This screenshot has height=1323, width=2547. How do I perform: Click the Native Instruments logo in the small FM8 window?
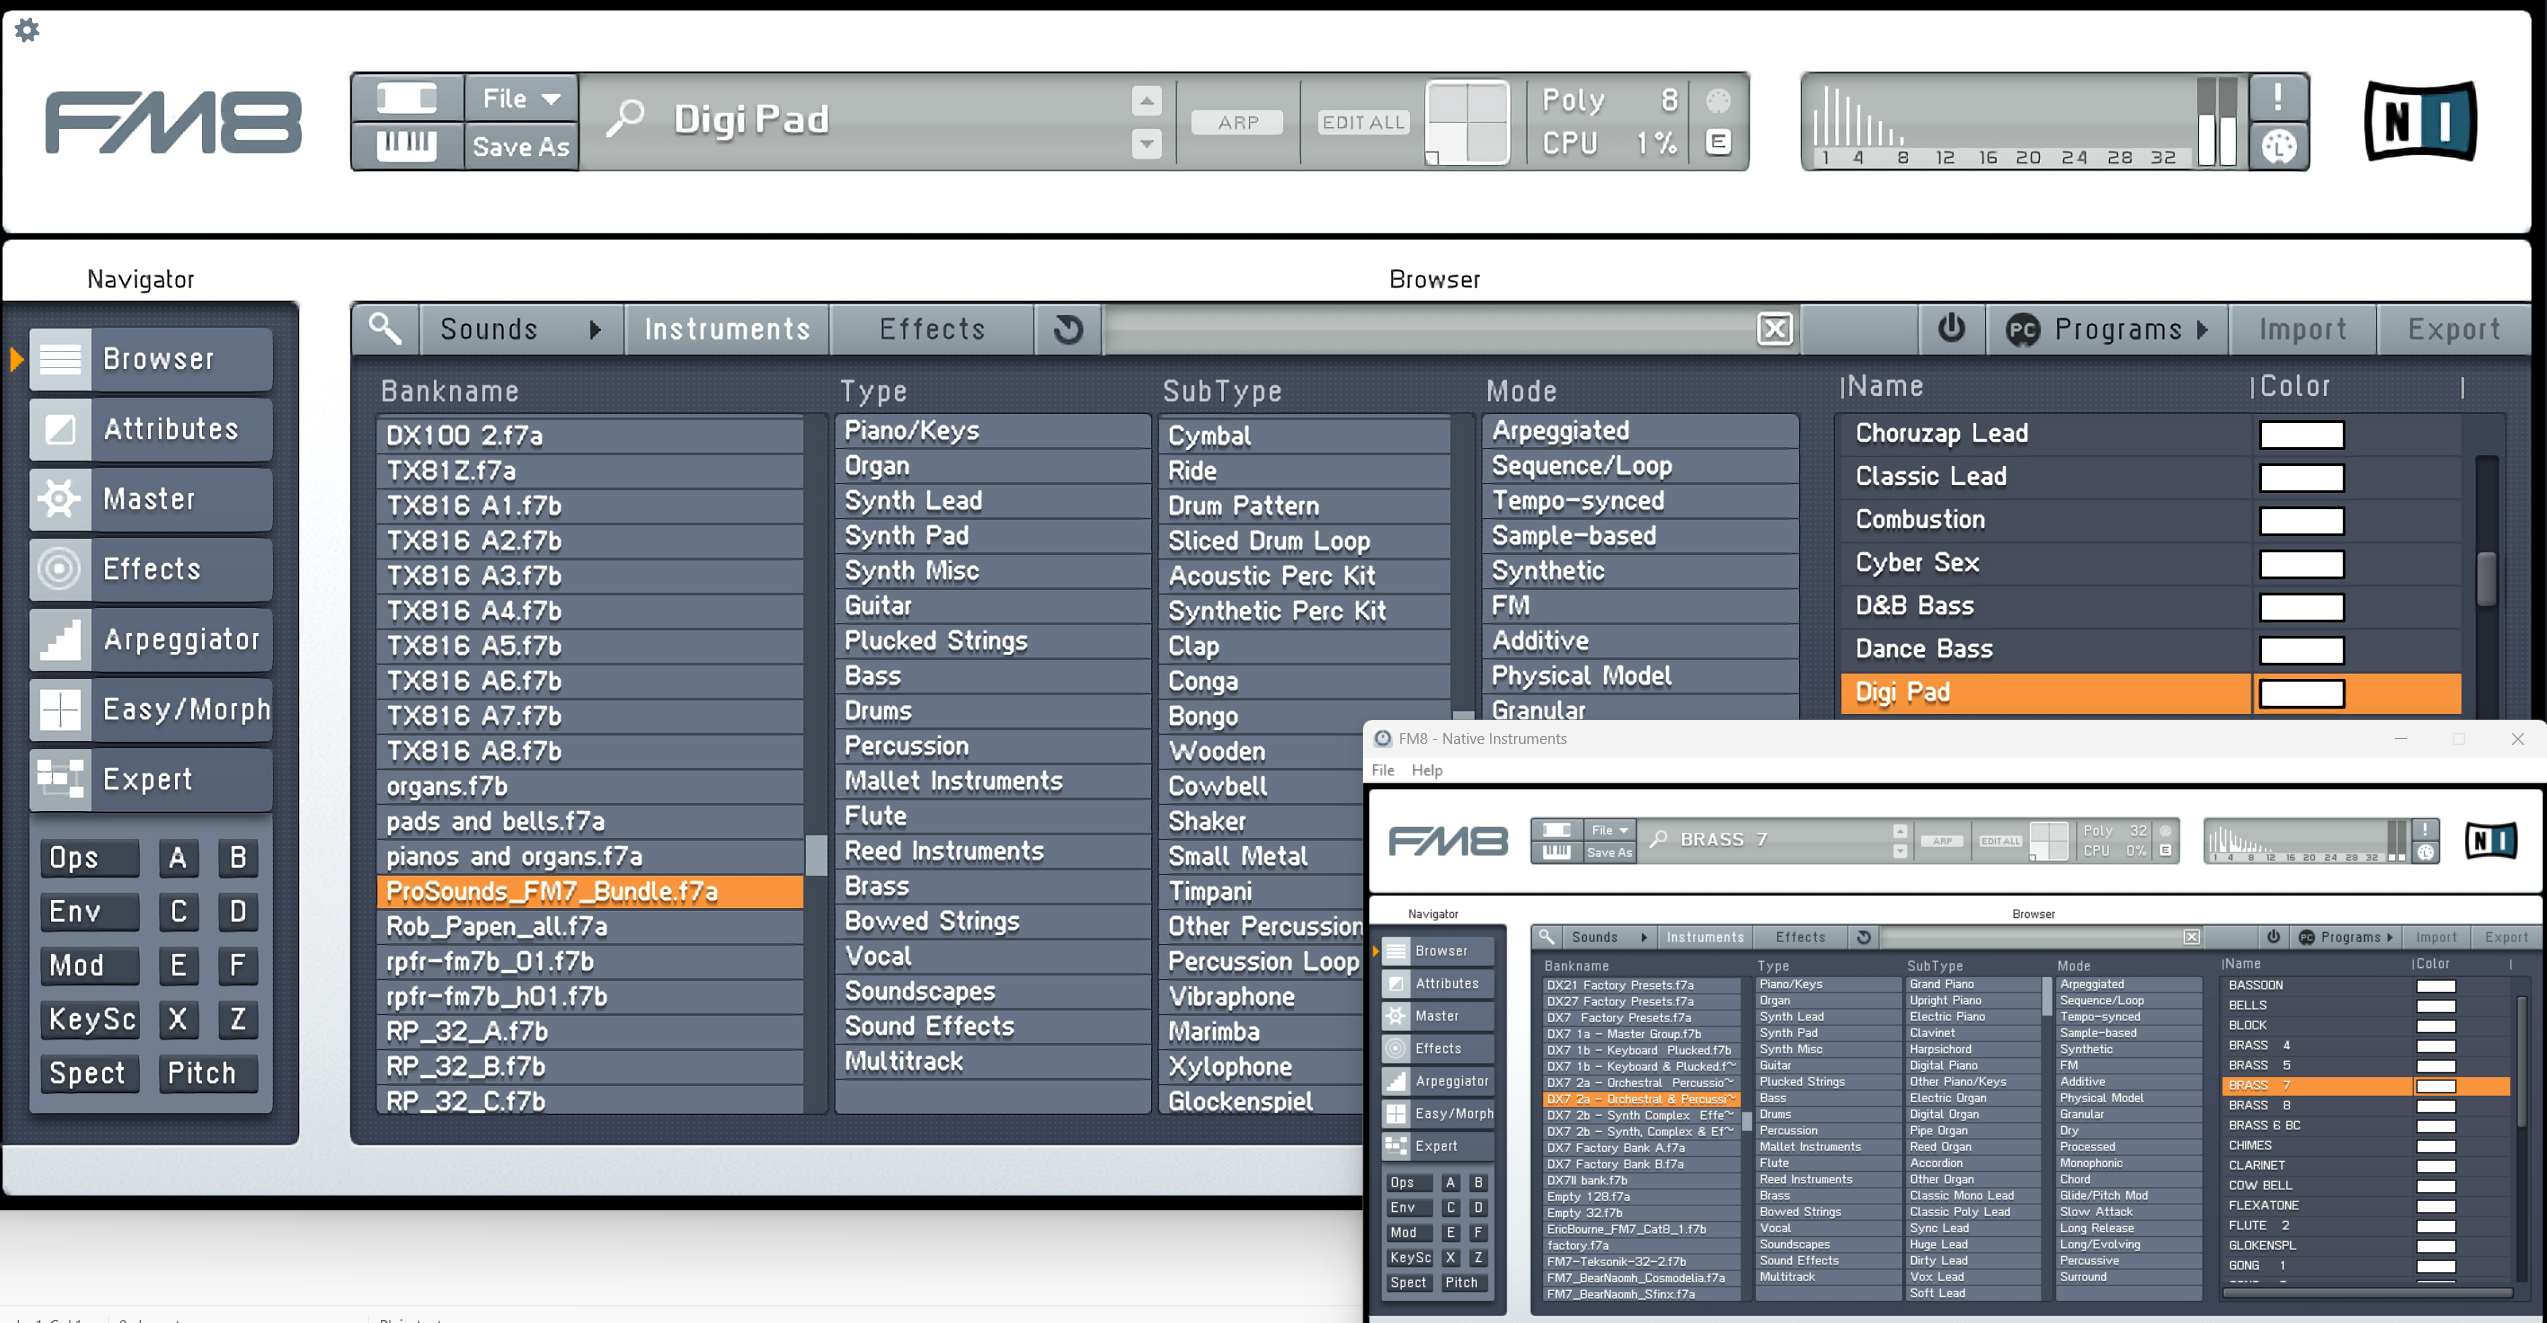(2491, 840)
